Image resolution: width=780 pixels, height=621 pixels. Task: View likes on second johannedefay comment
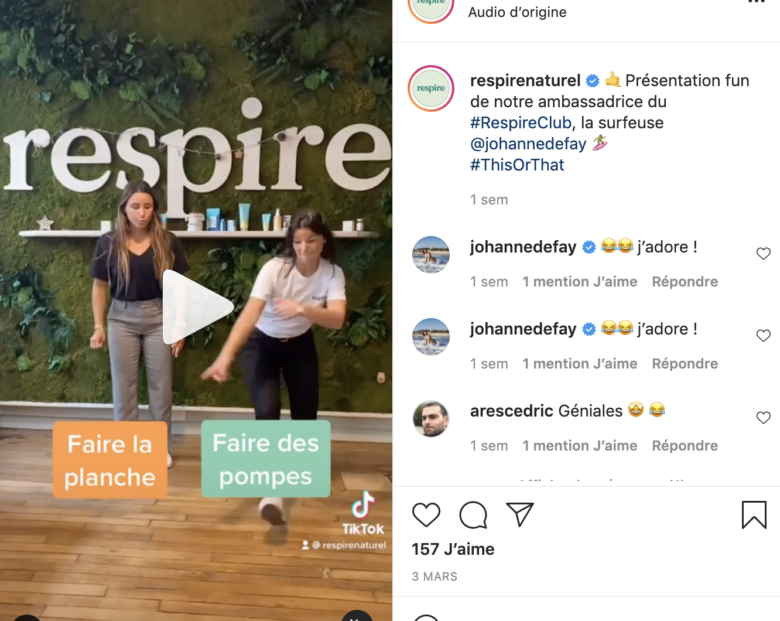coord(580,364)
